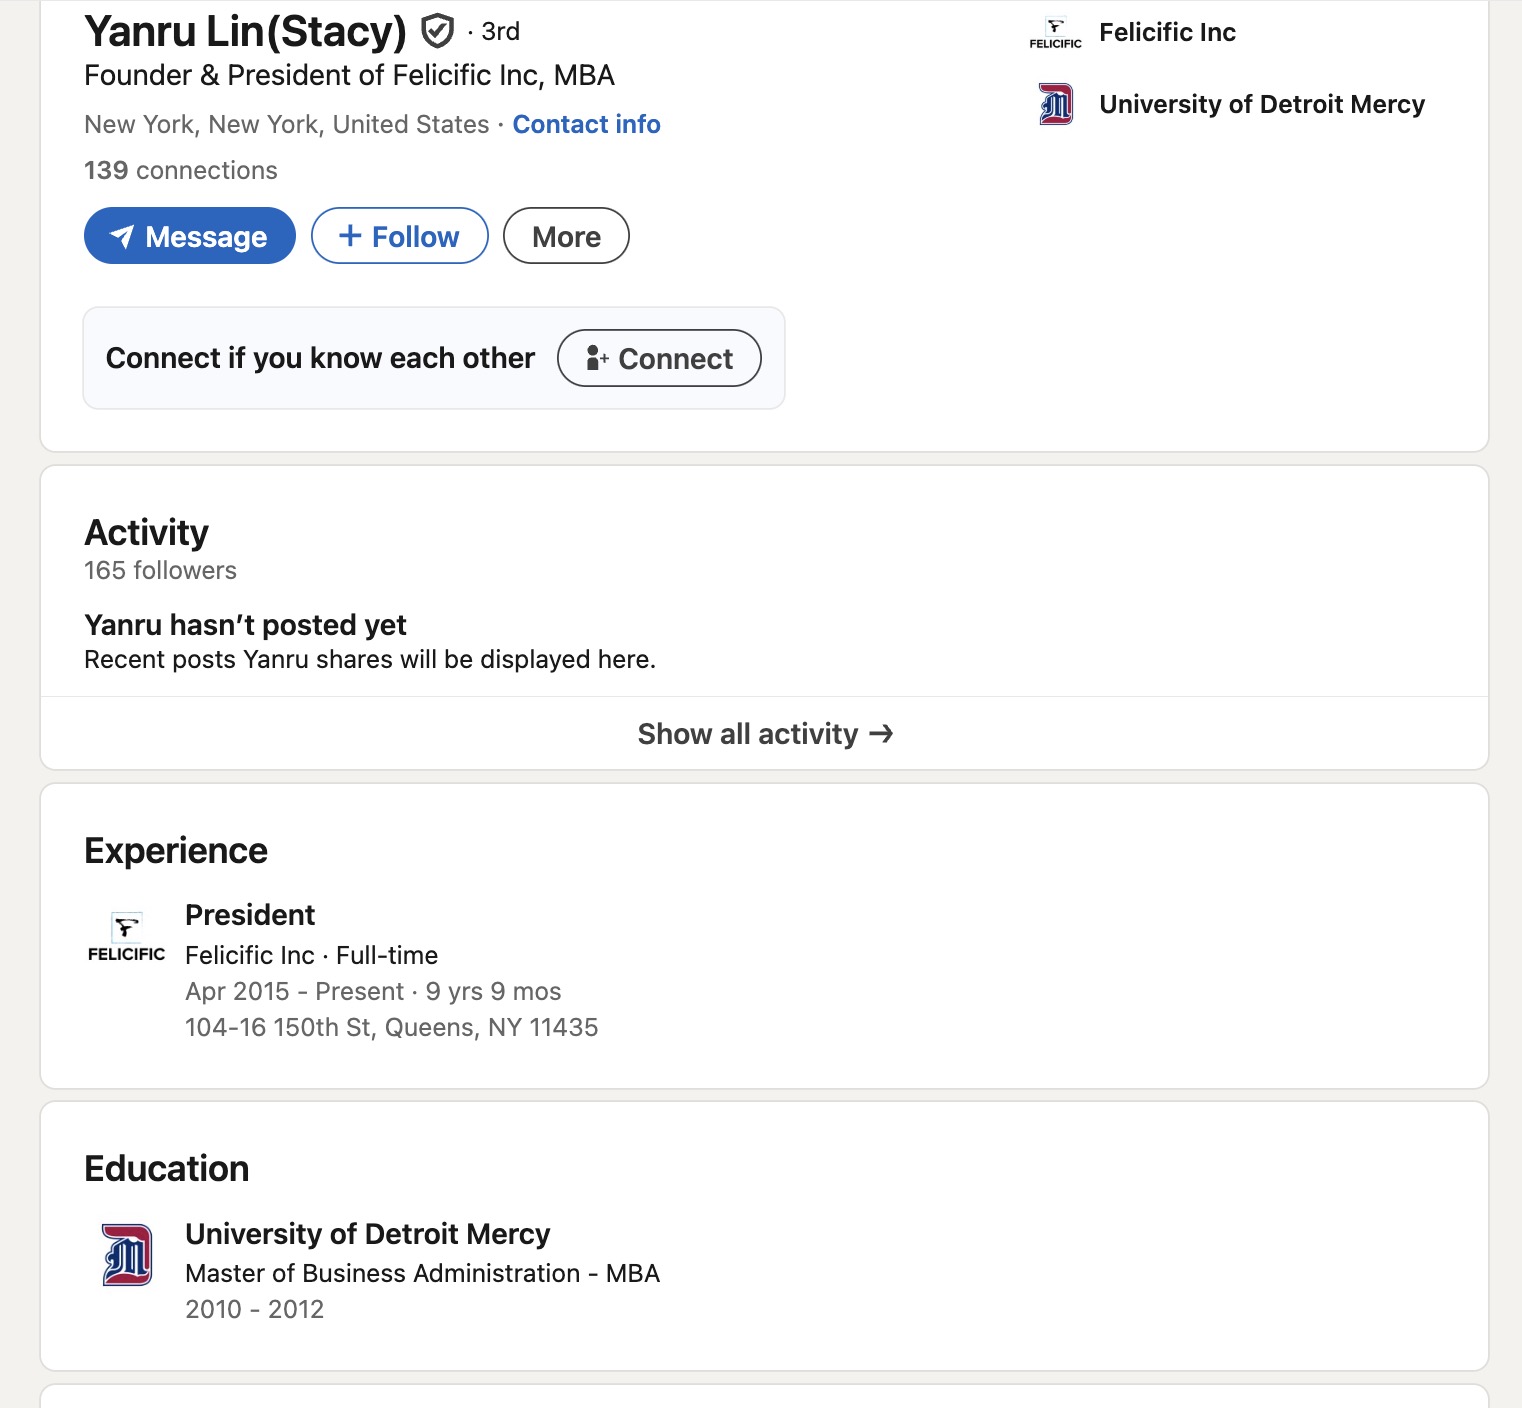Viewport: 1522px width, 1408px height.
Task: Click add-person icon on Connect button
Action: 597,358
